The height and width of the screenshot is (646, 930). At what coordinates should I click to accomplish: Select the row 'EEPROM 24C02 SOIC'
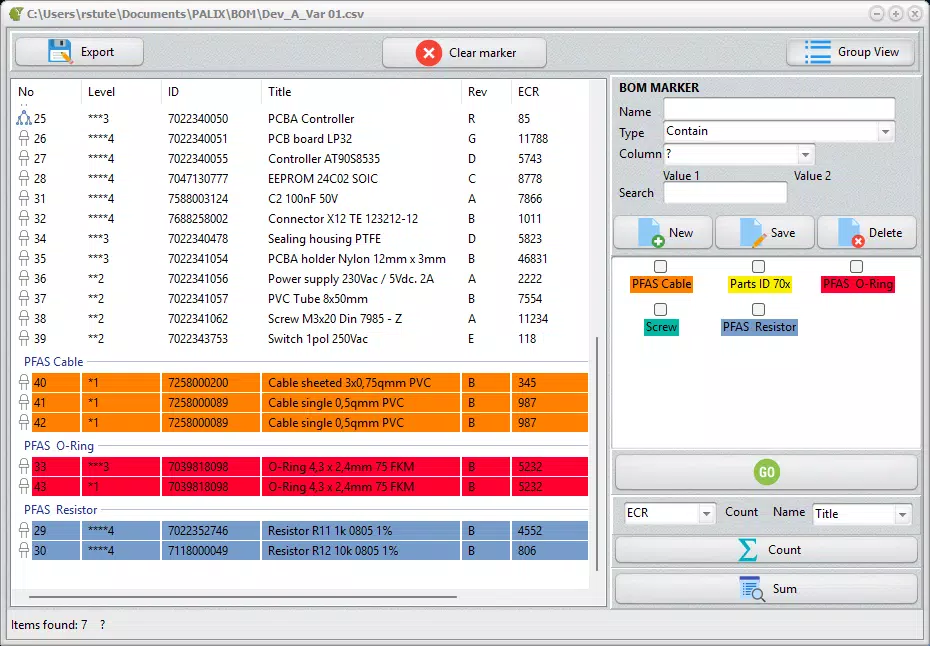point(302,179)
